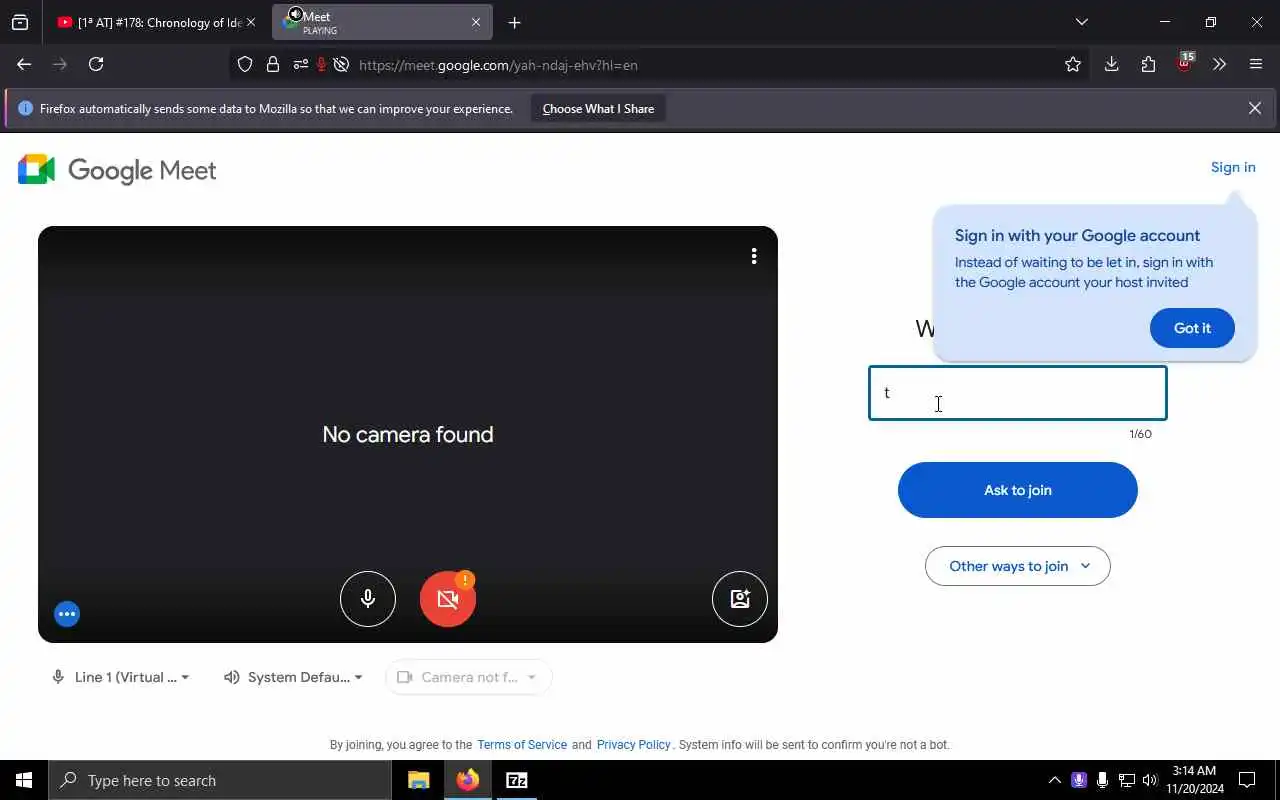This screenshot has height=800, width=1280.
Task: Open 7-Zip from the taskbar
Action: (x=516, y=780)
